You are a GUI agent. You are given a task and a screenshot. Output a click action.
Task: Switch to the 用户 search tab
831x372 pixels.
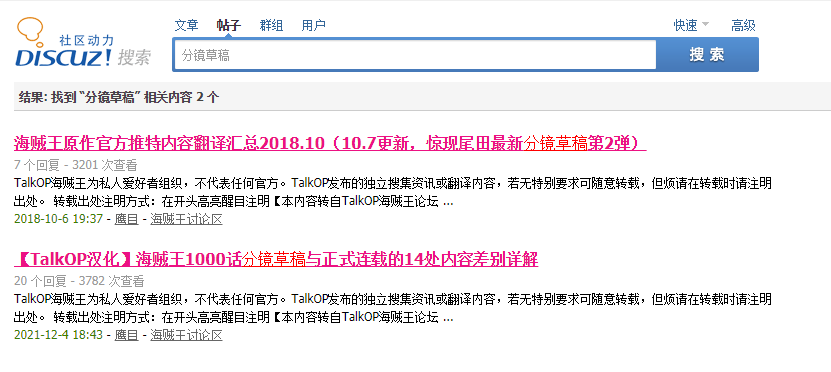[x=314, y=25]
